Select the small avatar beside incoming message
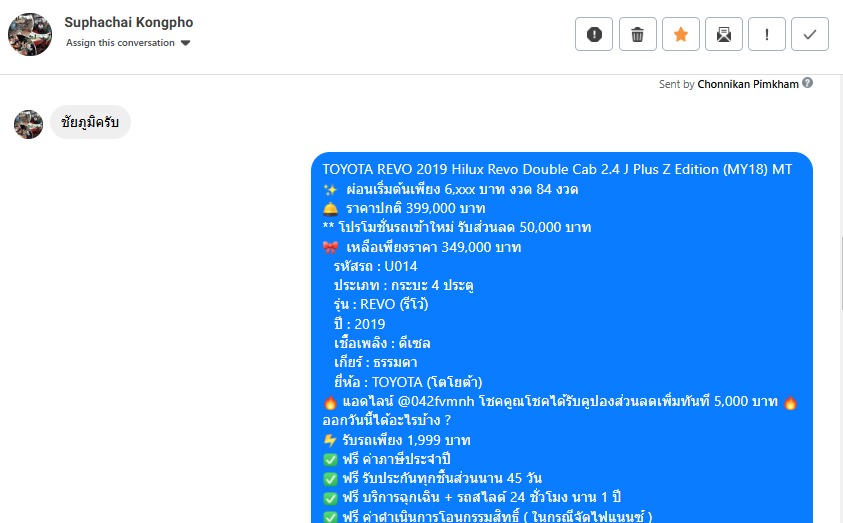This screenshot has height=523, width=843. (28, 124)
